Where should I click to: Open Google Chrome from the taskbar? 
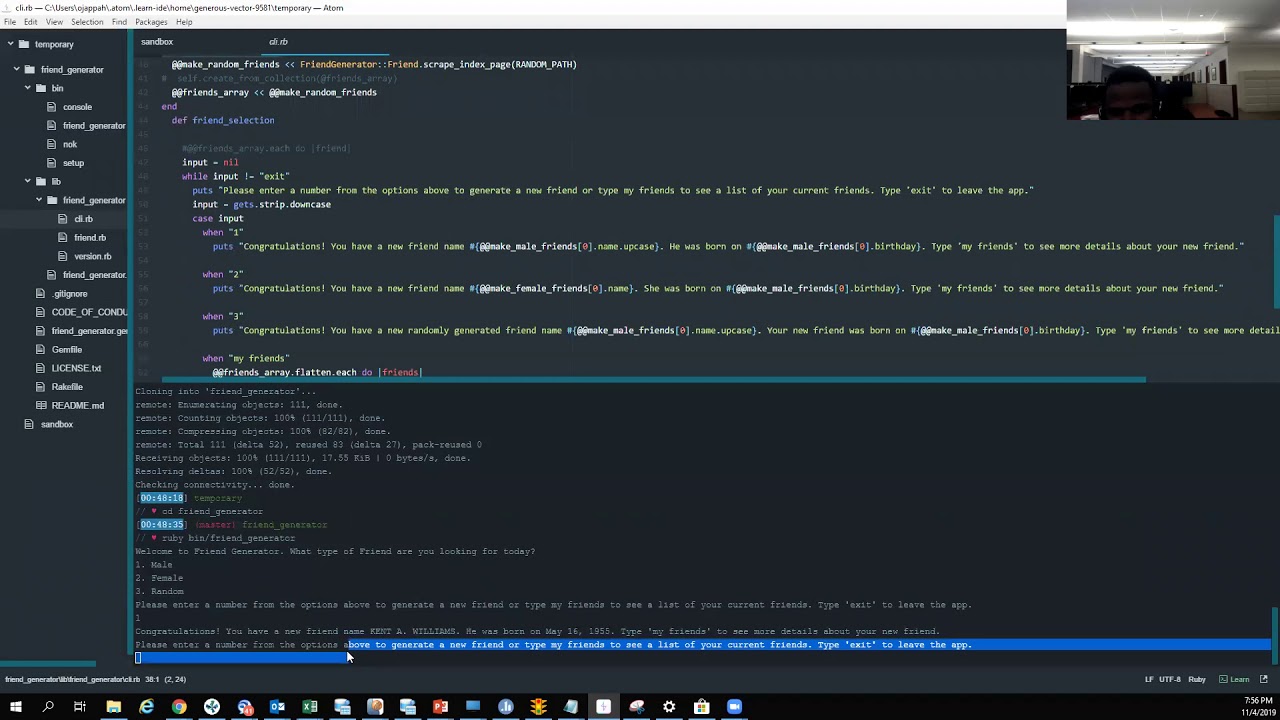pos(179,707)
